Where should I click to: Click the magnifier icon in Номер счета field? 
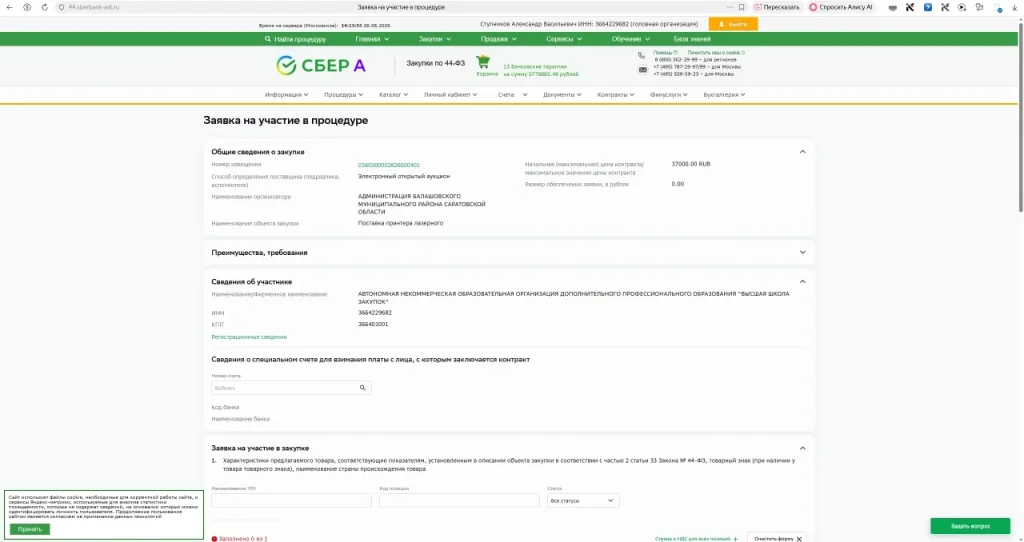(362, 388)
